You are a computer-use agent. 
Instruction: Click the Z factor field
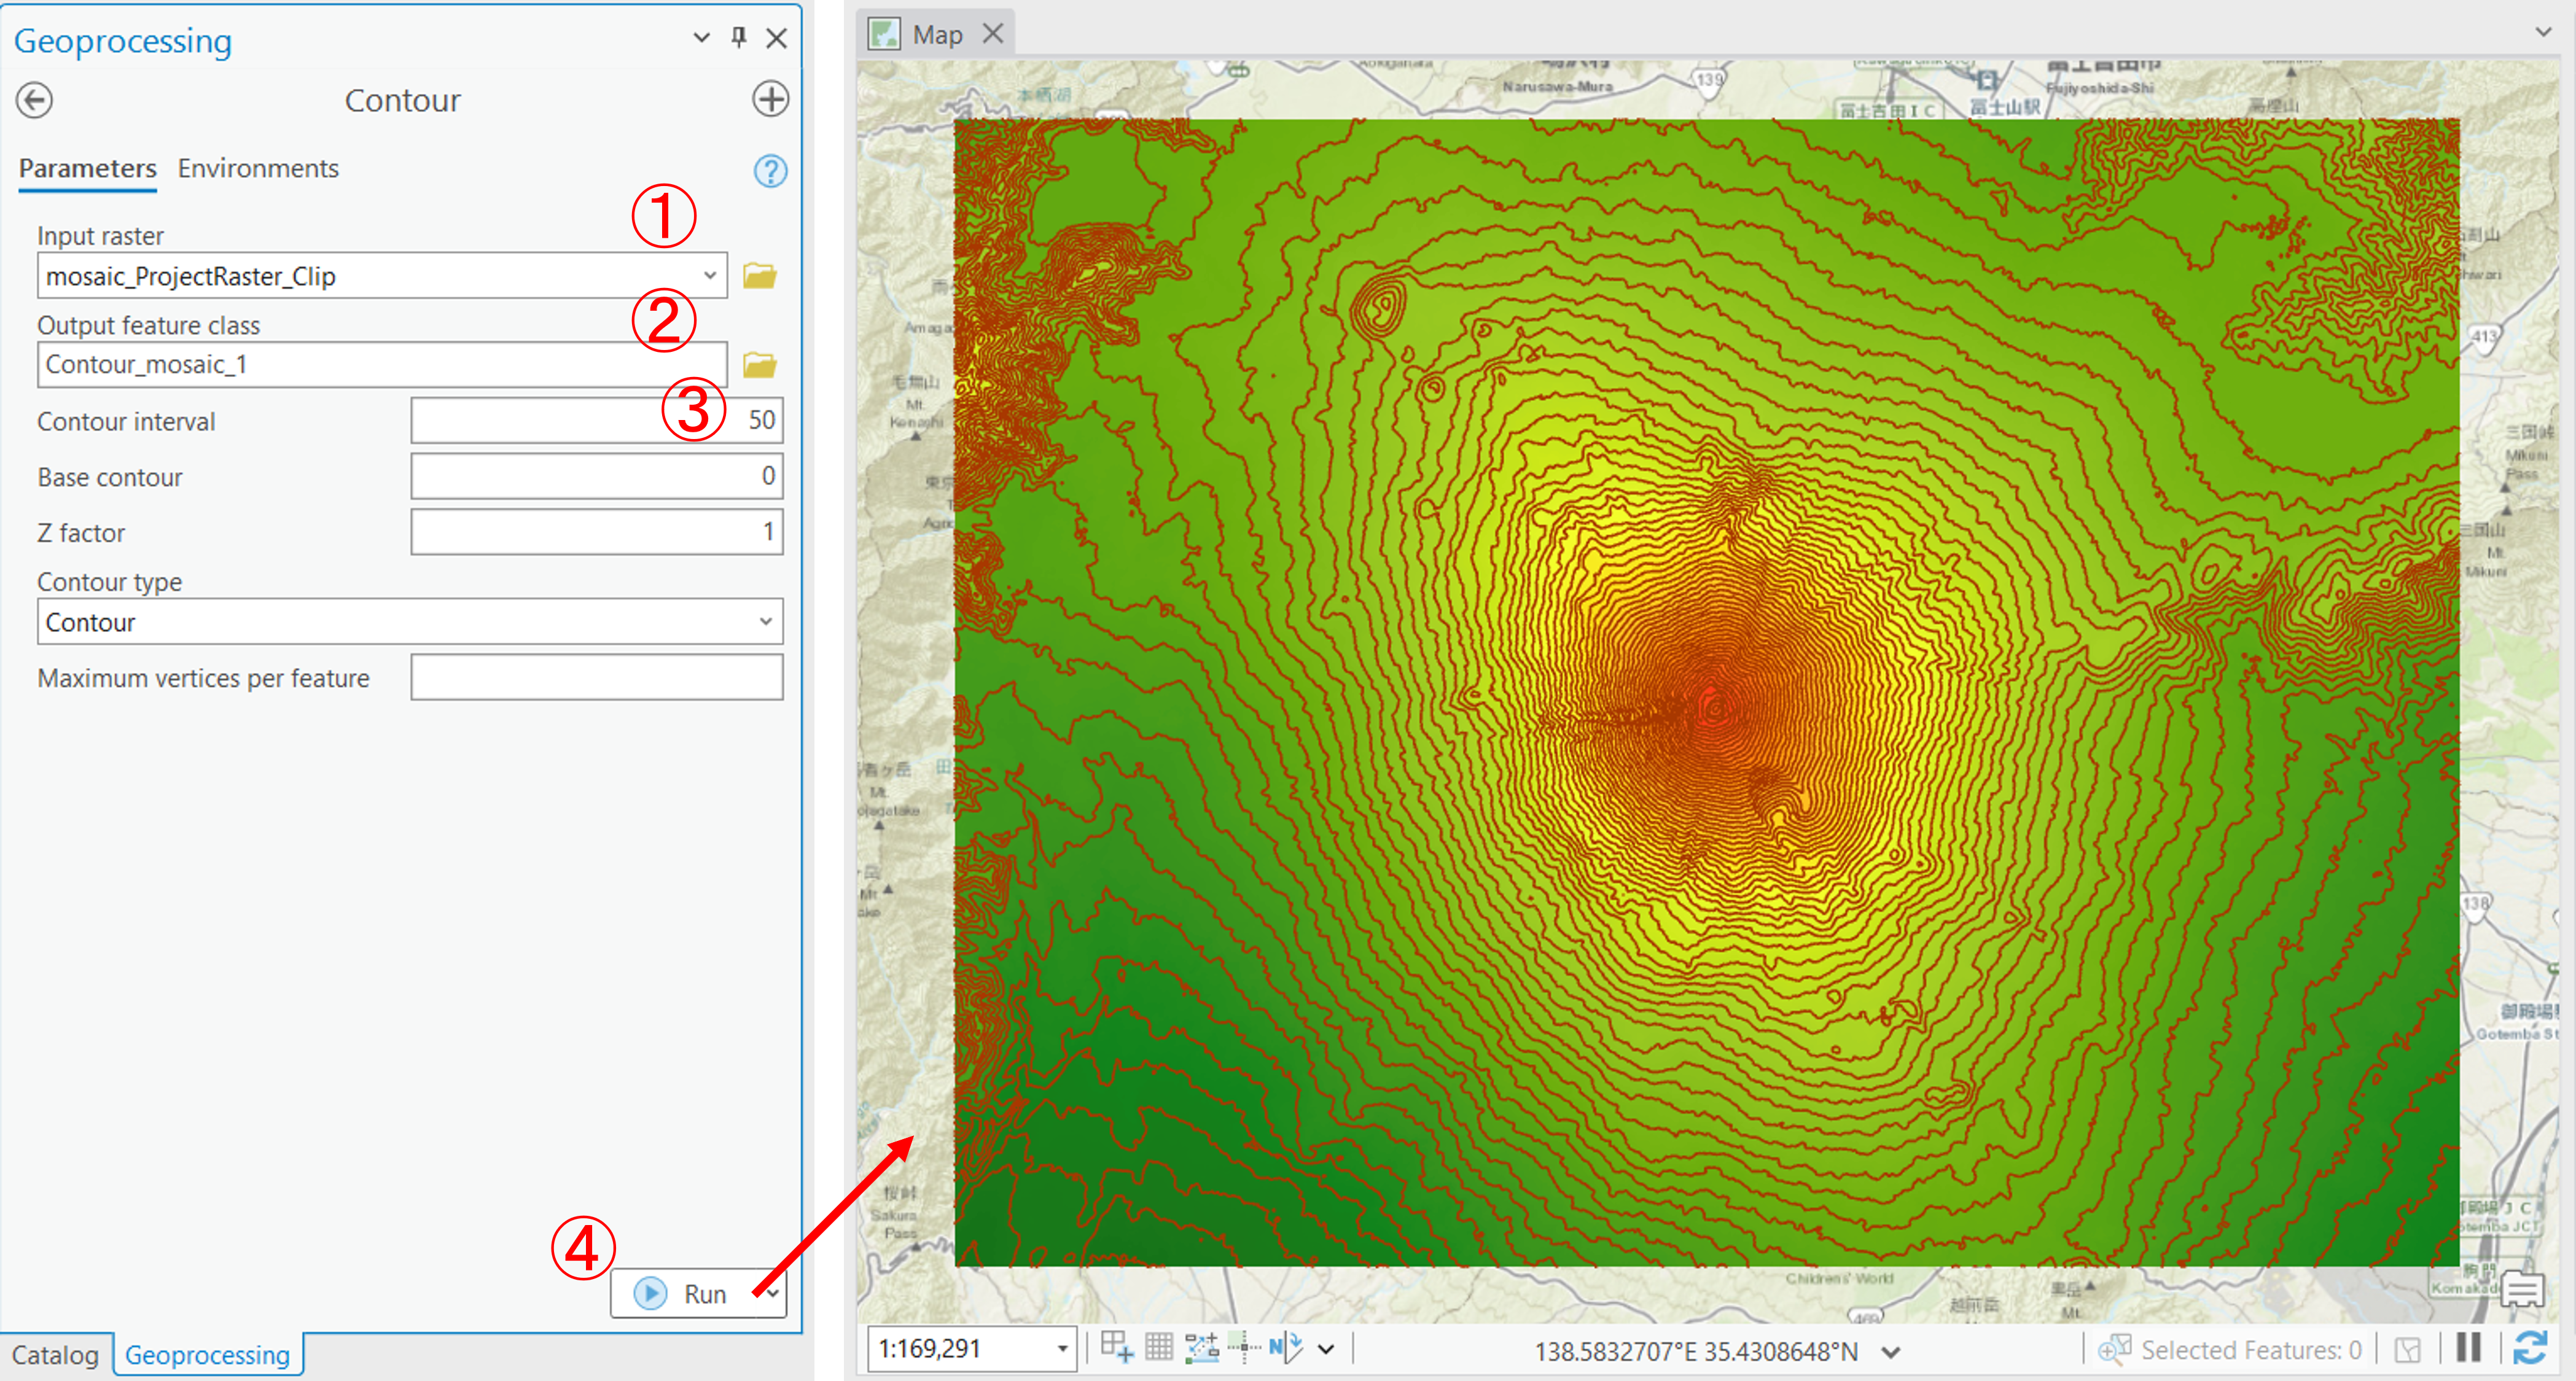click(x=596, y=532)
